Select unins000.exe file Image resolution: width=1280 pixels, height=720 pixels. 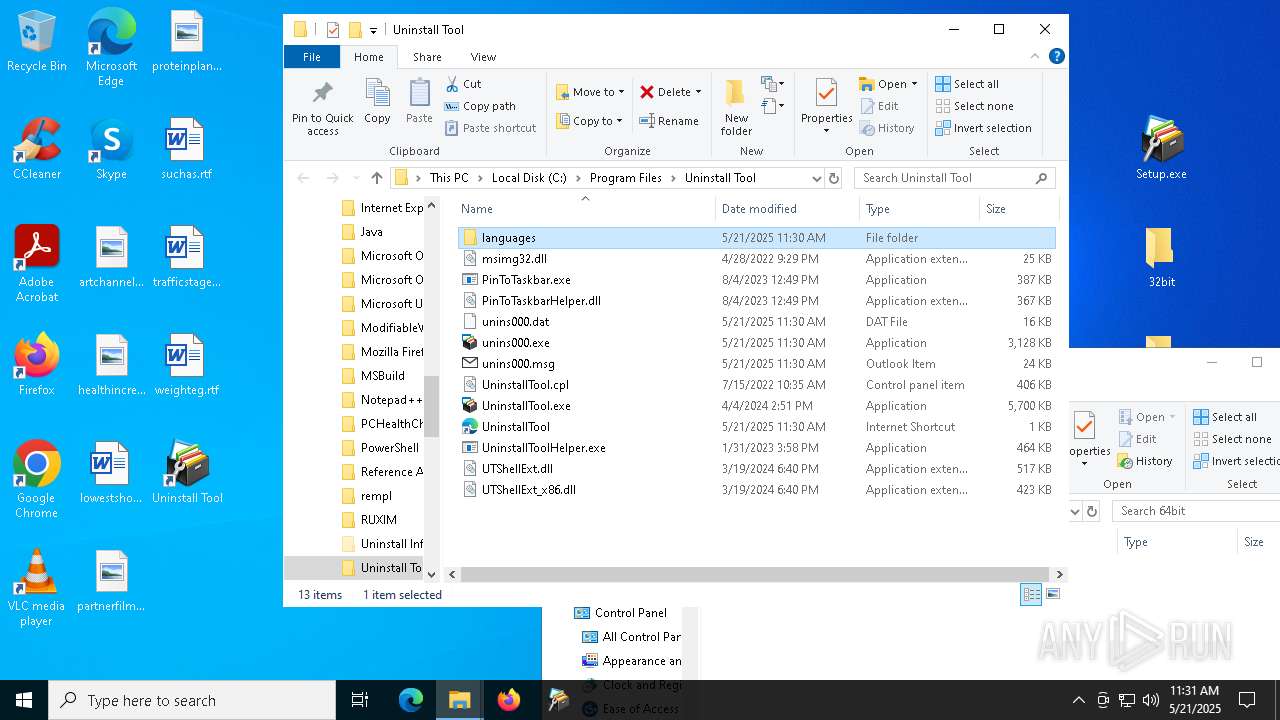(x=757, y=343)
